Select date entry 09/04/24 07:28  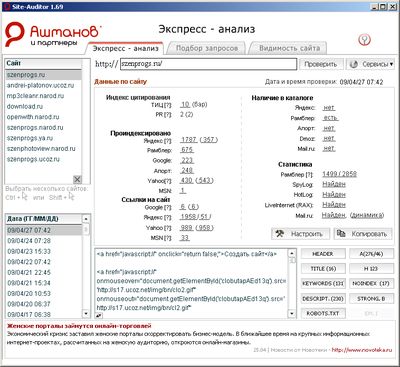coord(44,241)
